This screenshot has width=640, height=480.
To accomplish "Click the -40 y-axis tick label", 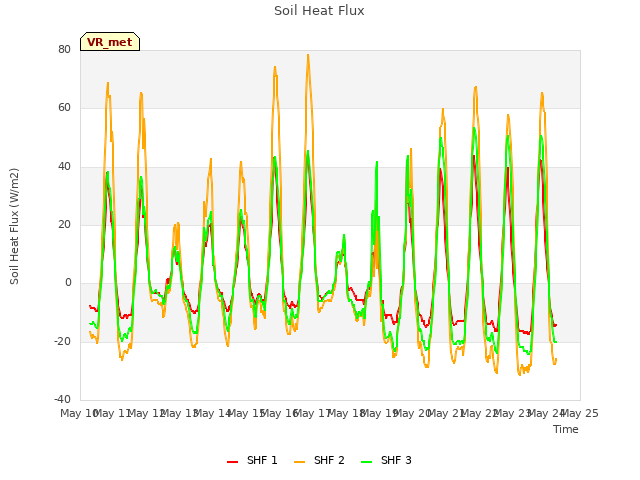I will (62, 399).
